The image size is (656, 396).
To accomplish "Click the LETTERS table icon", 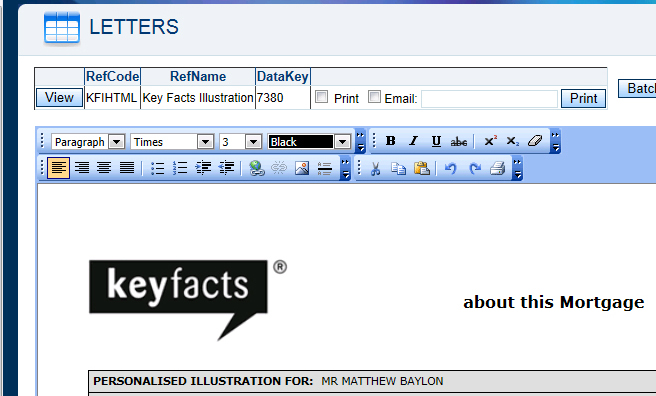I will 62,28.
